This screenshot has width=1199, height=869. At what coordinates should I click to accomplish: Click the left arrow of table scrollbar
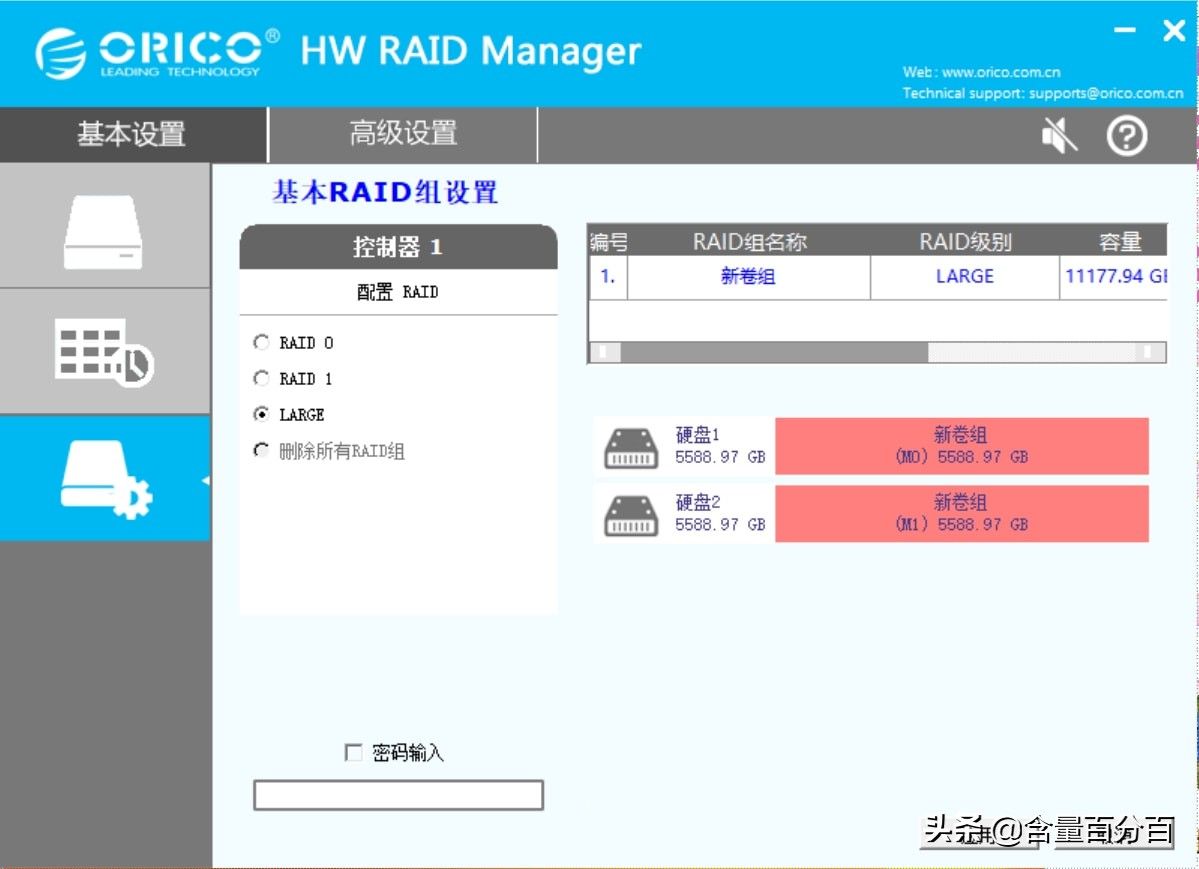[605, 352]
